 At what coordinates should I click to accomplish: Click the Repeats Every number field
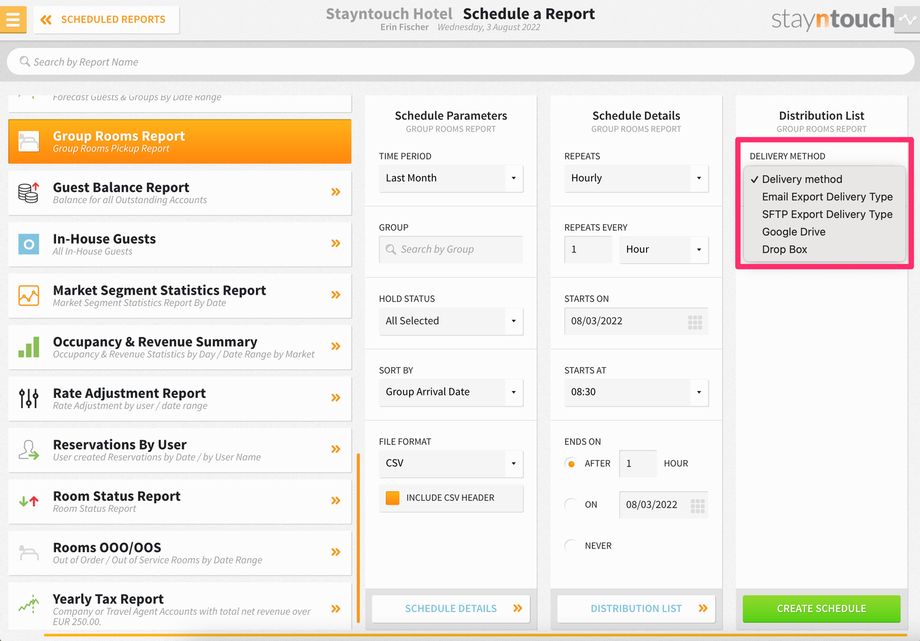[588, 249]
